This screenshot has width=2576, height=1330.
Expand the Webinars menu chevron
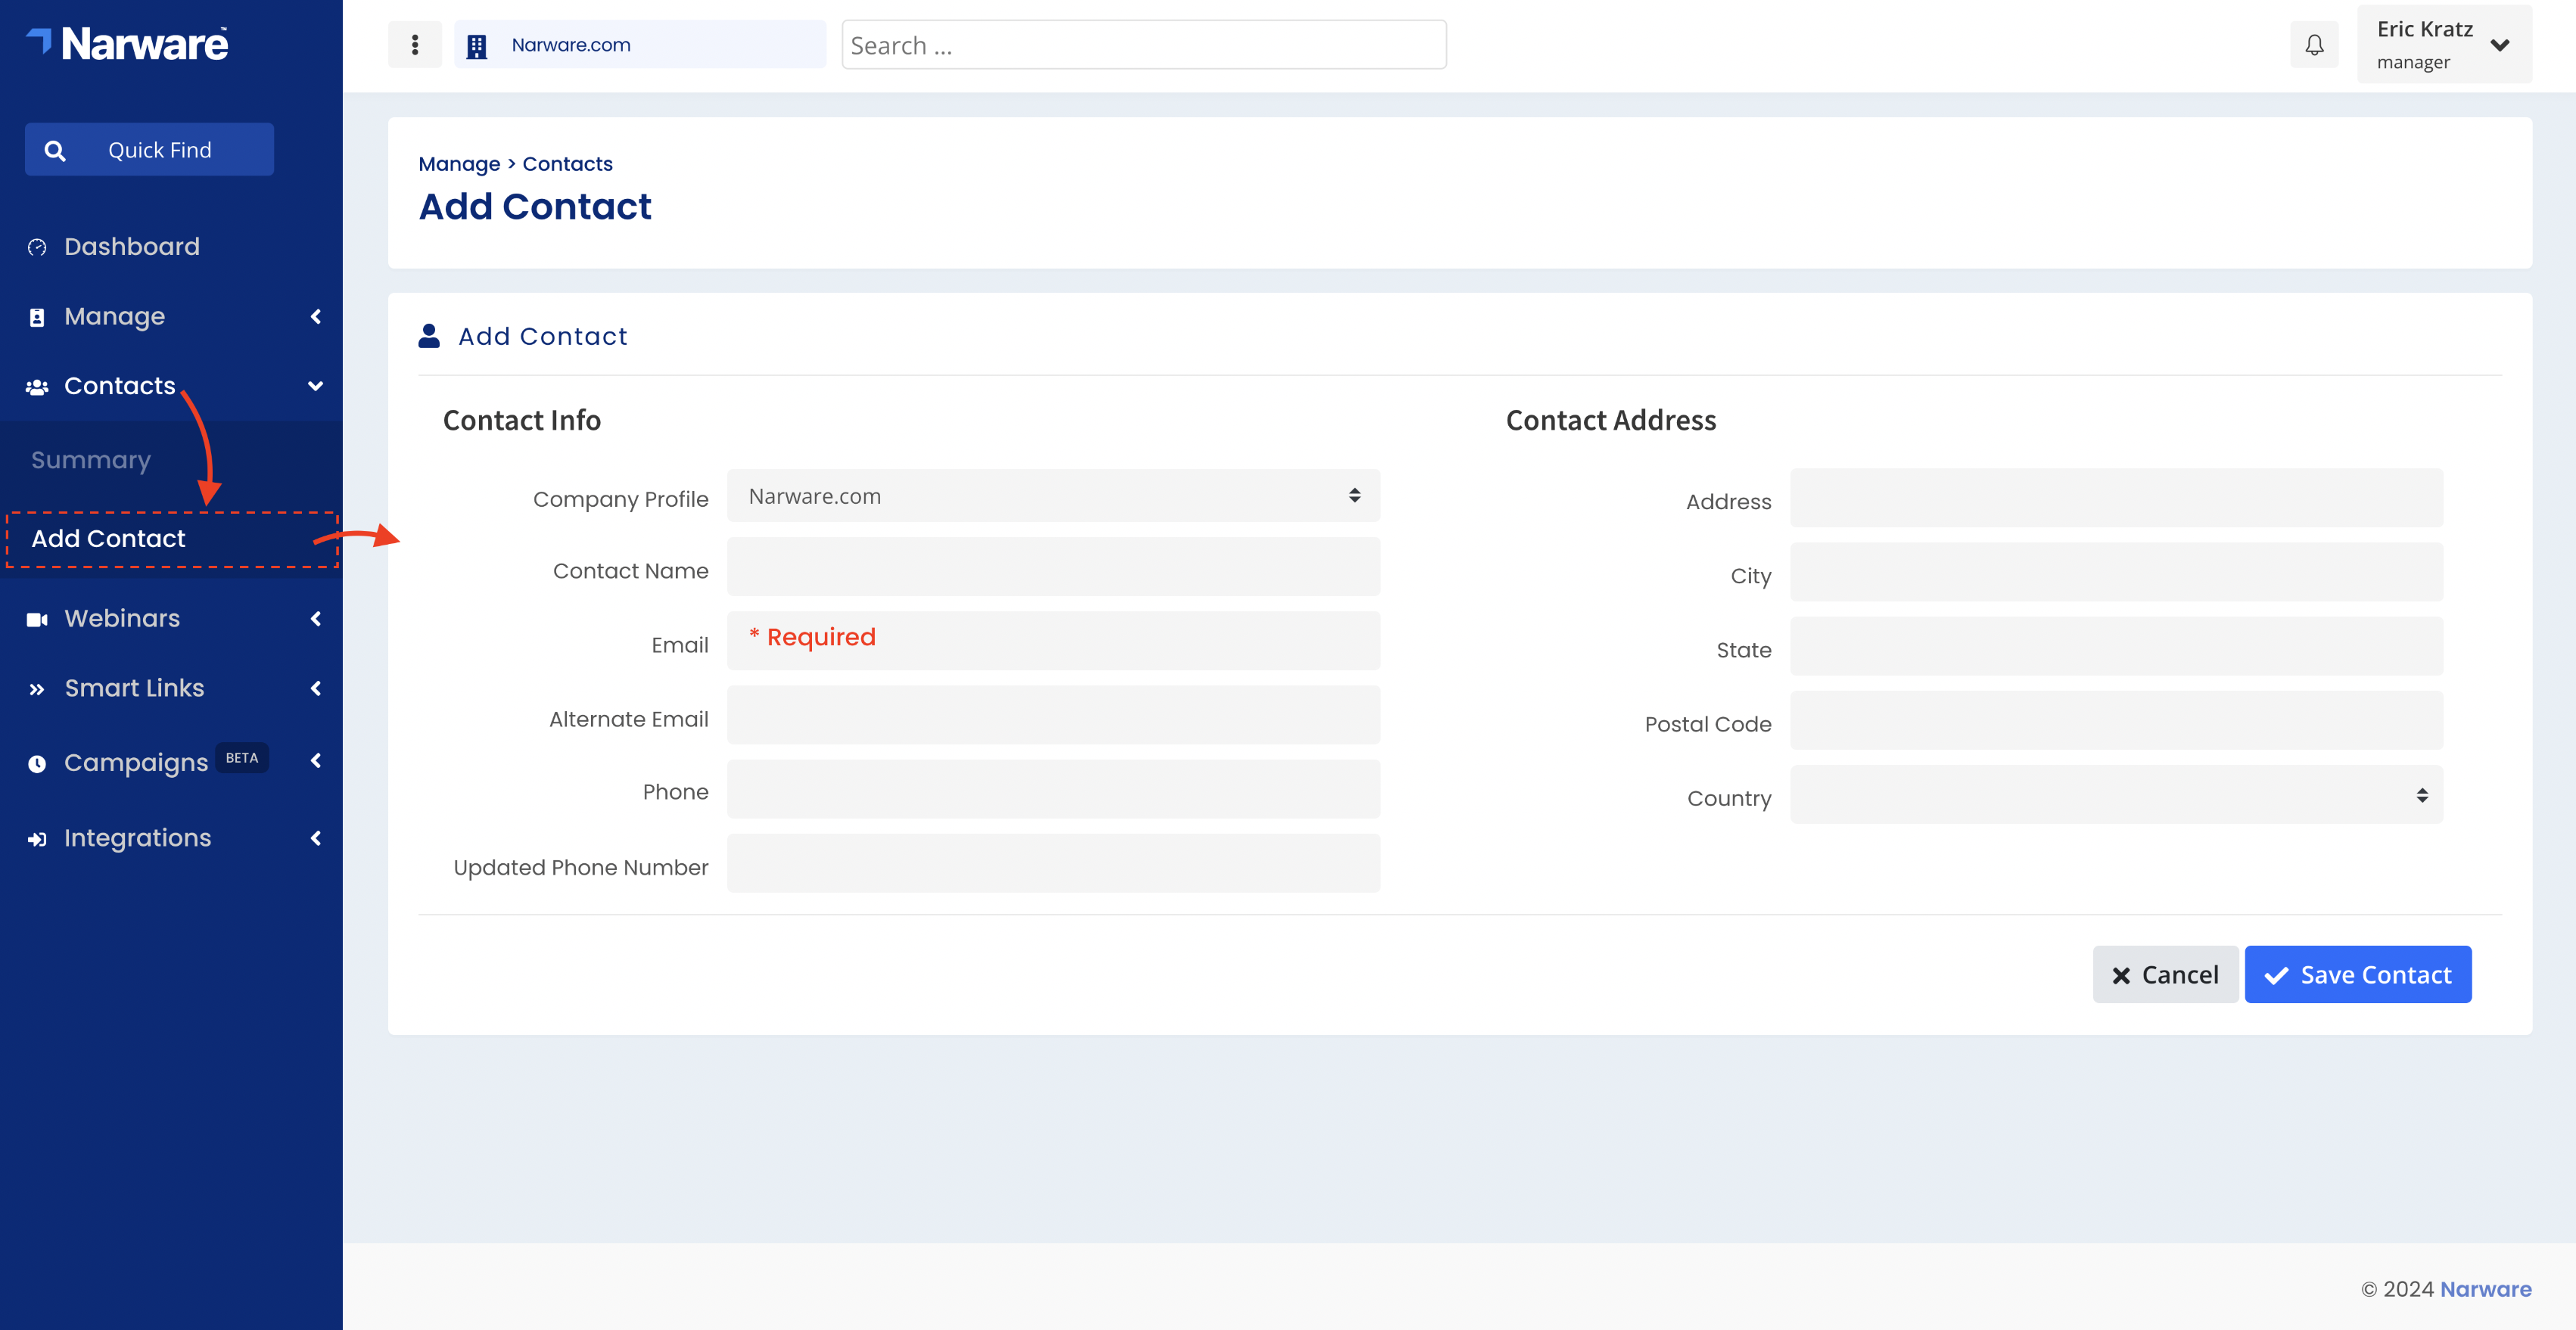[316, 619]
